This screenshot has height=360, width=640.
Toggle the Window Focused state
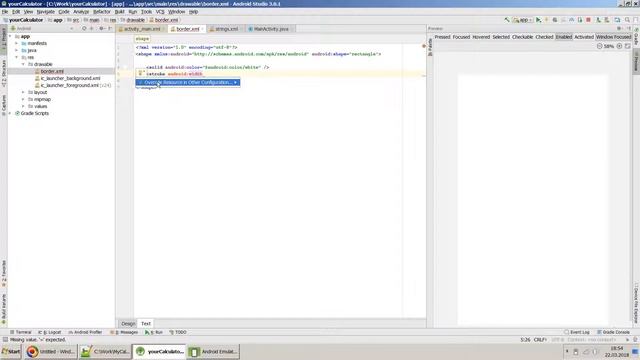point(613,37)
